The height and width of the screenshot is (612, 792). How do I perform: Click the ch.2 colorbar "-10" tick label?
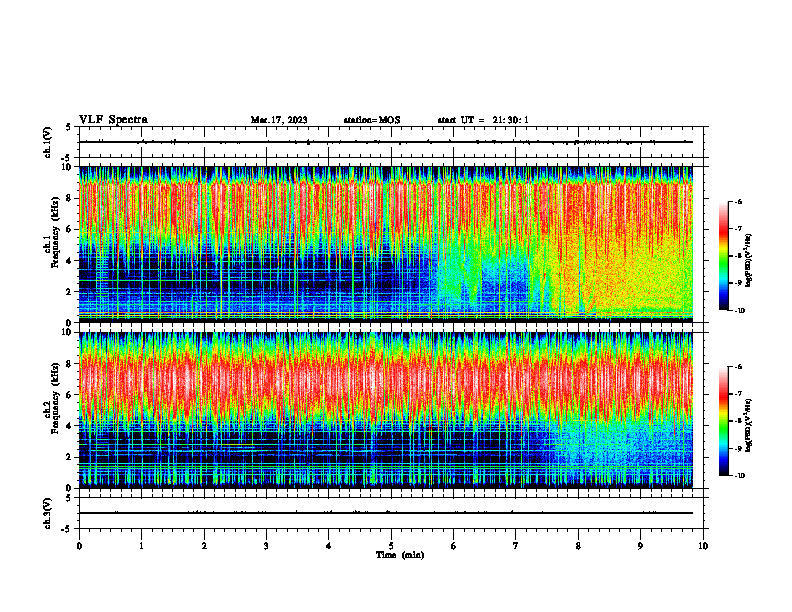739,476
